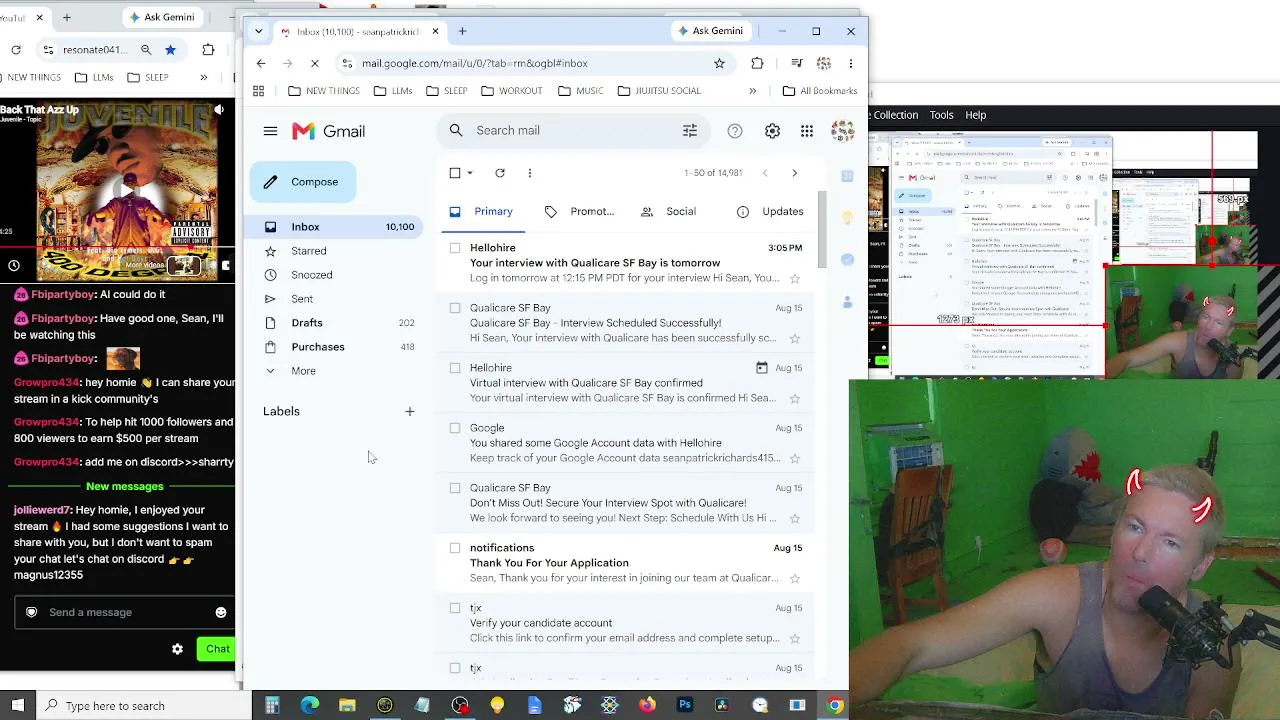The height and width of the screenshot is (720, 1280).
Task: Open chat settings gear in stream chat
Action: pos(177,649)
